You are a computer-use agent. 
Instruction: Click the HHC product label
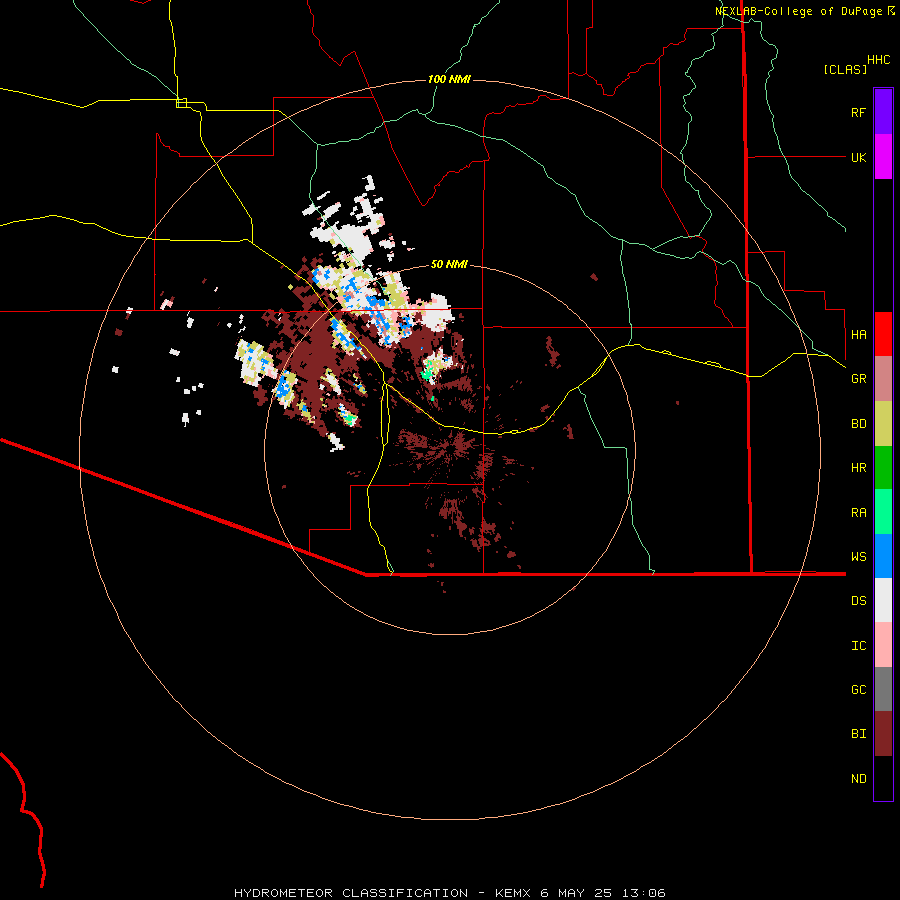[879, 60]
